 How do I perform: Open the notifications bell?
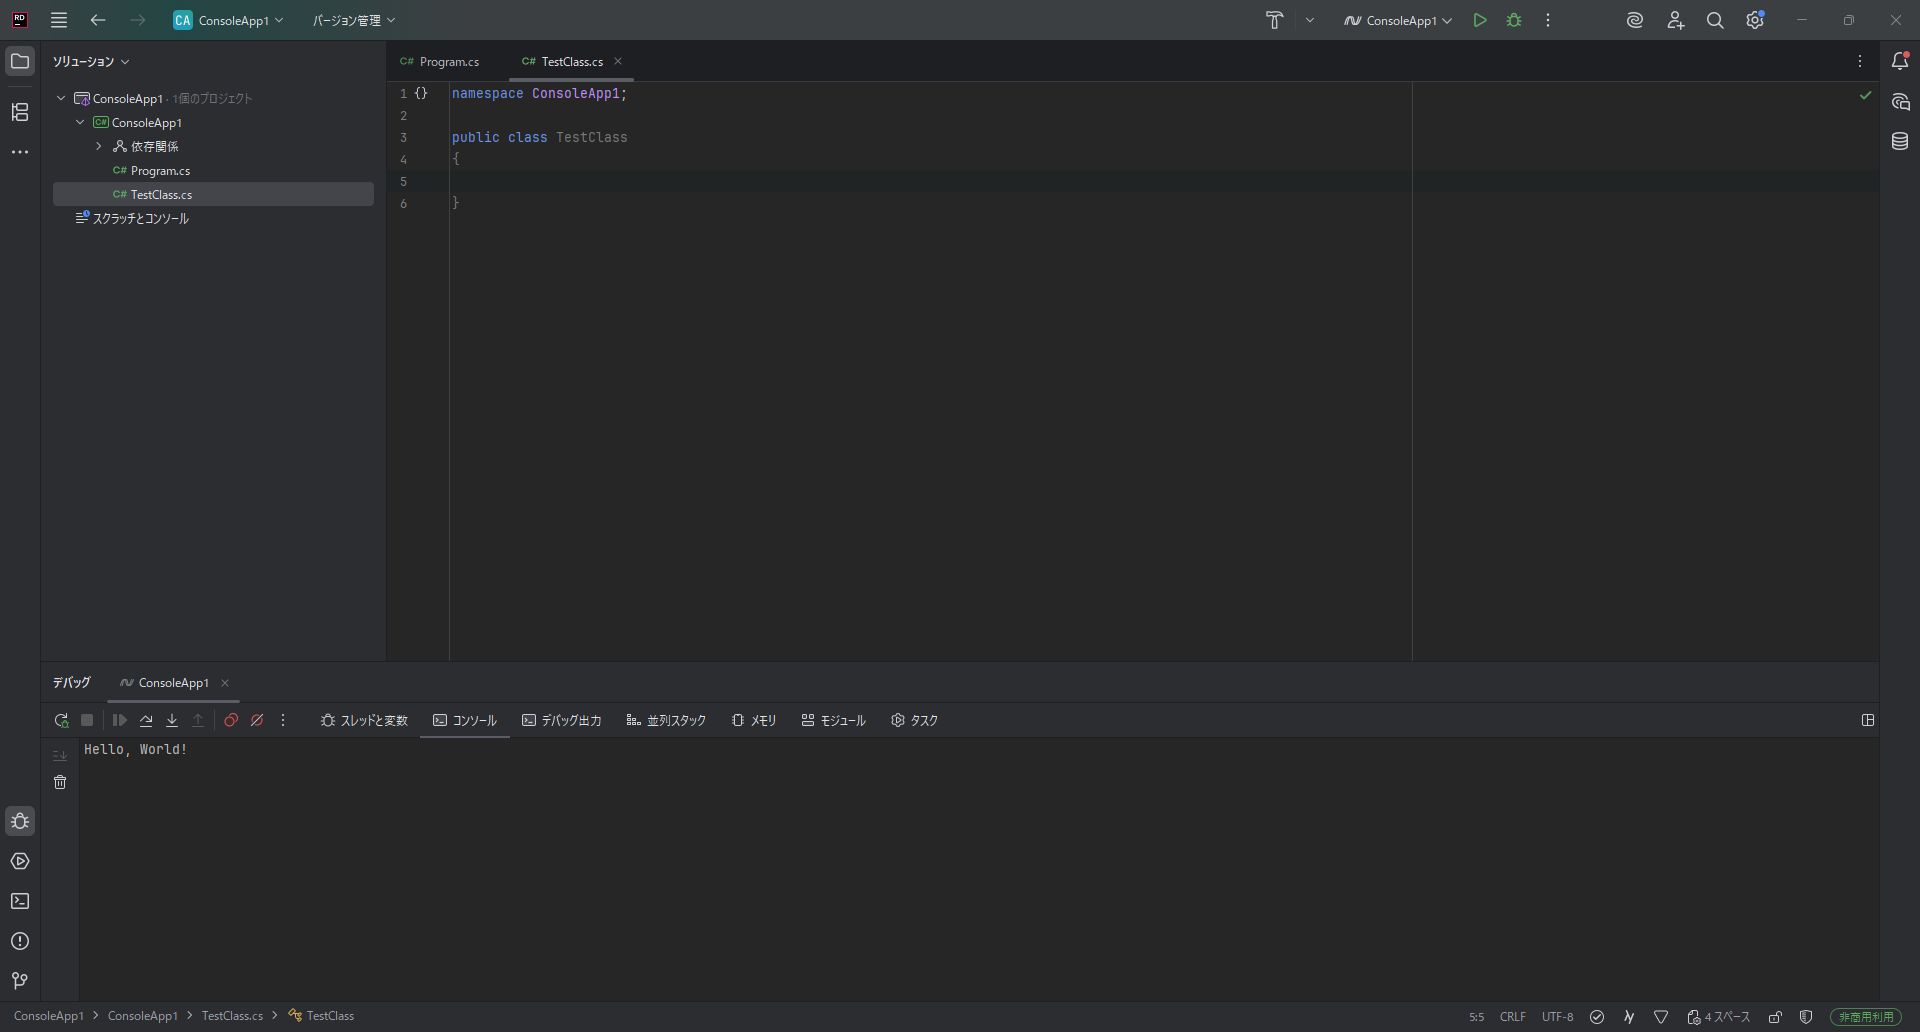pos(1900,61)
